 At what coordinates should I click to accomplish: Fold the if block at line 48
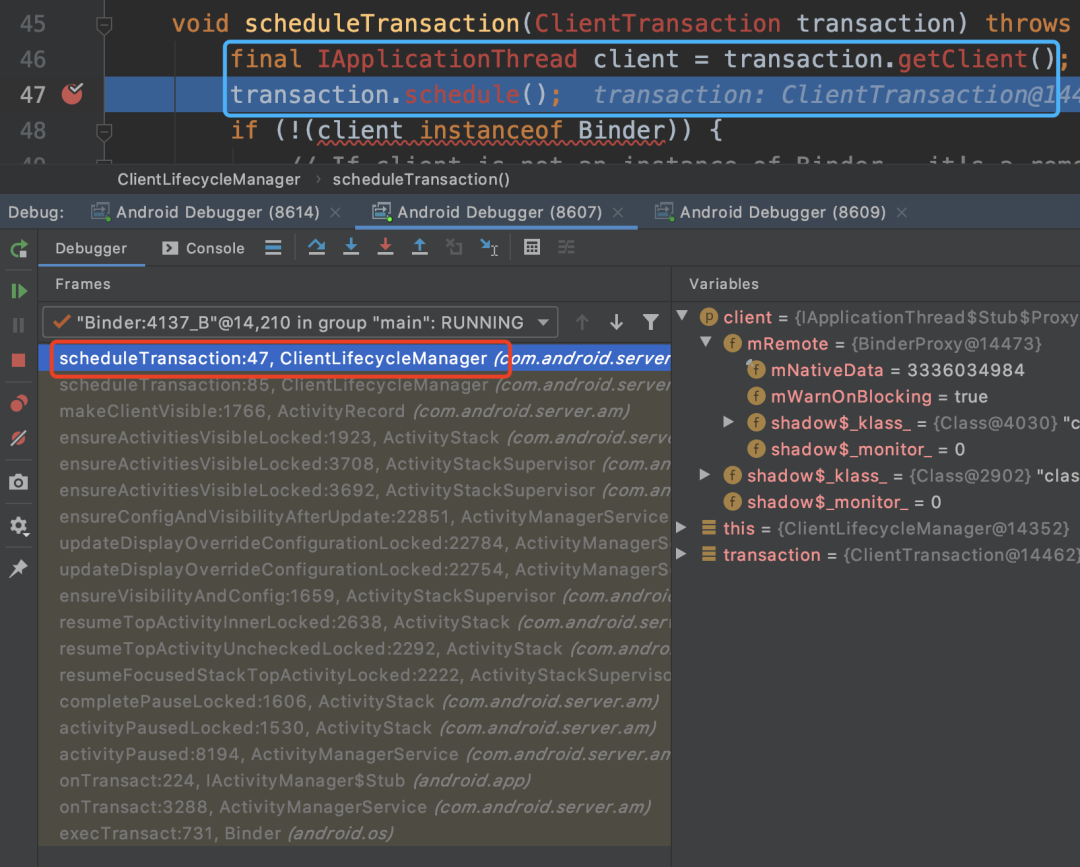pos(104,131)
